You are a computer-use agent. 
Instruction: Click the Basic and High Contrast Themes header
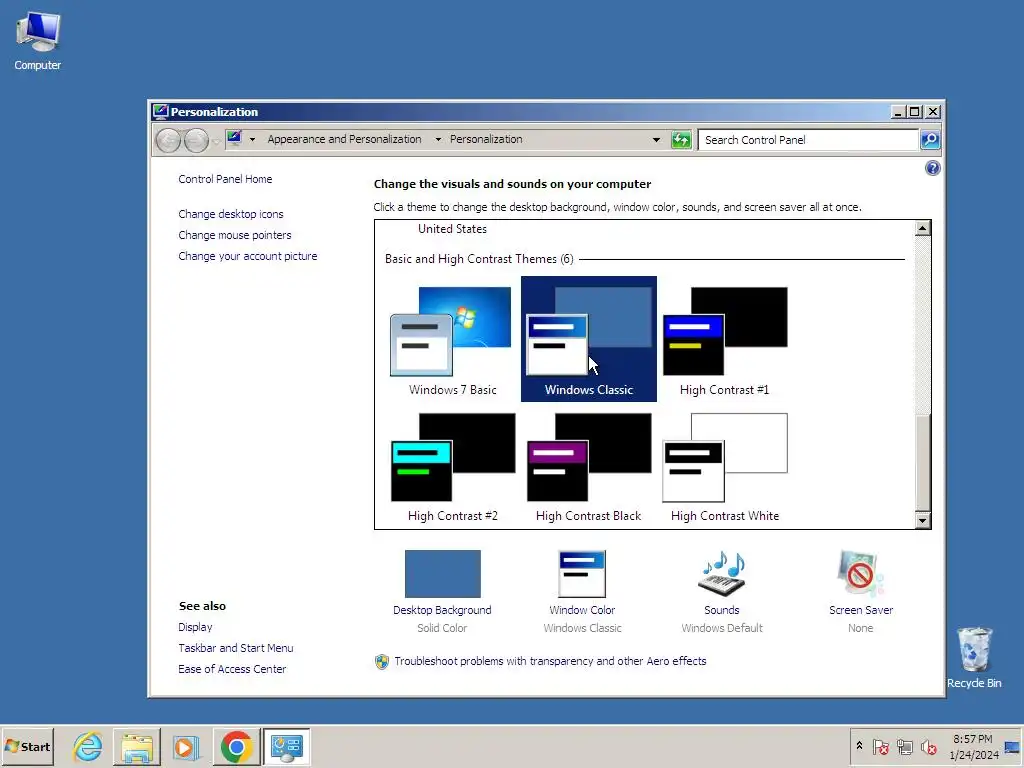[479, 259]
